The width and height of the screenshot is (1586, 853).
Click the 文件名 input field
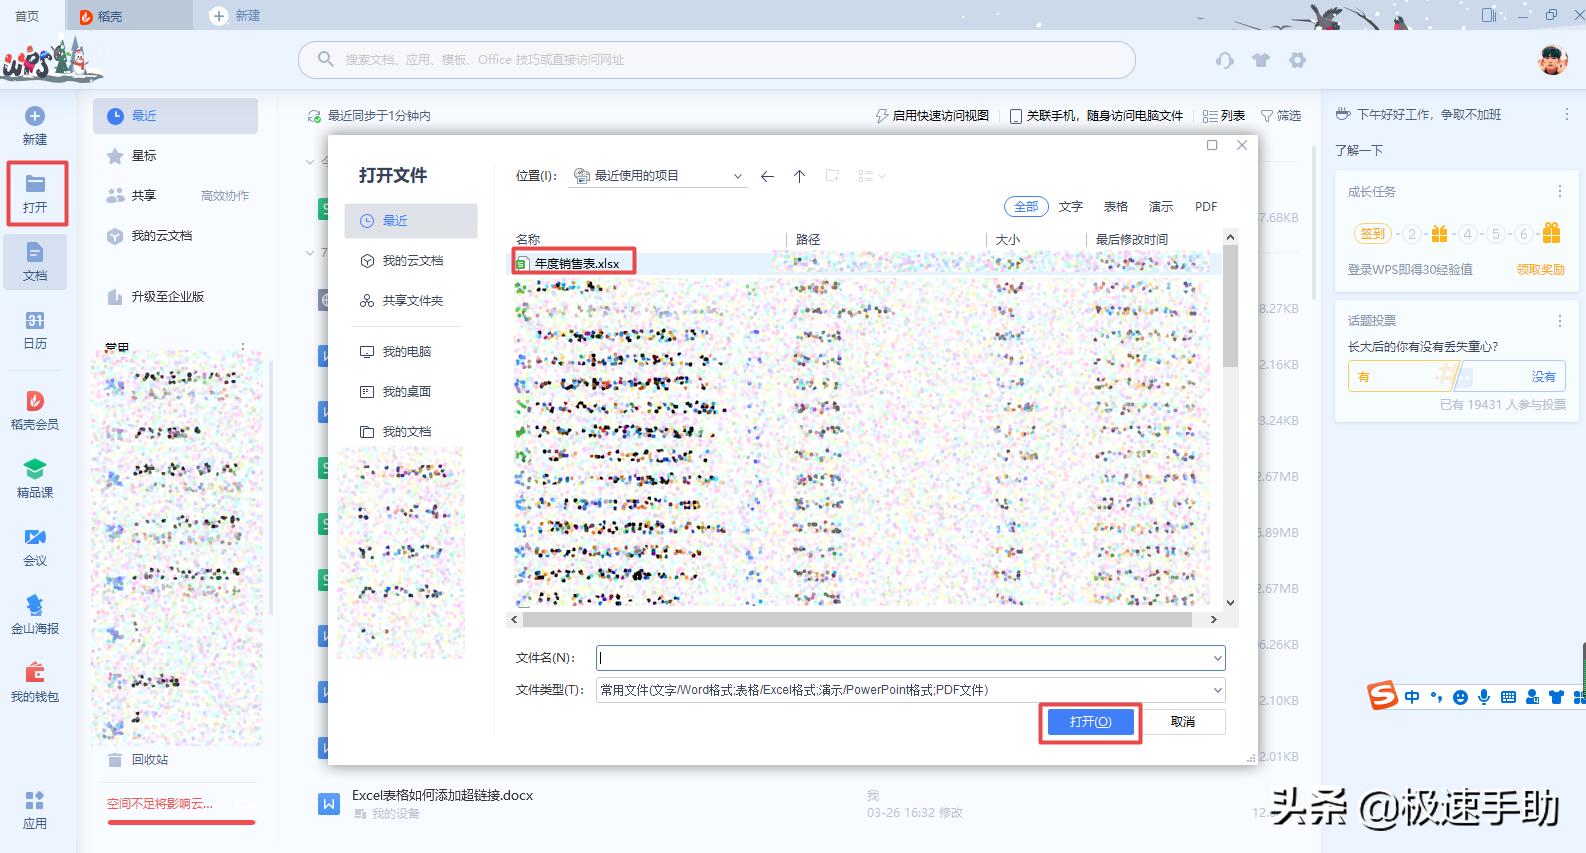tap(903, 658)
